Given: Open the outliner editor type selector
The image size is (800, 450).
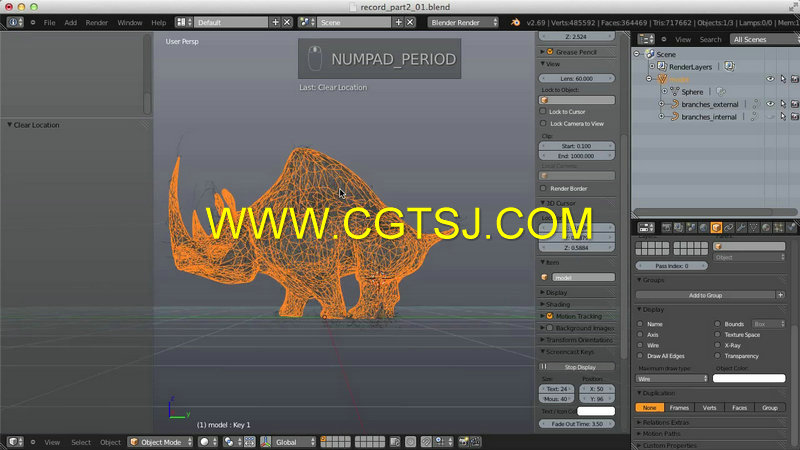Looking at the screenshot, I should (x=646, y=39).
